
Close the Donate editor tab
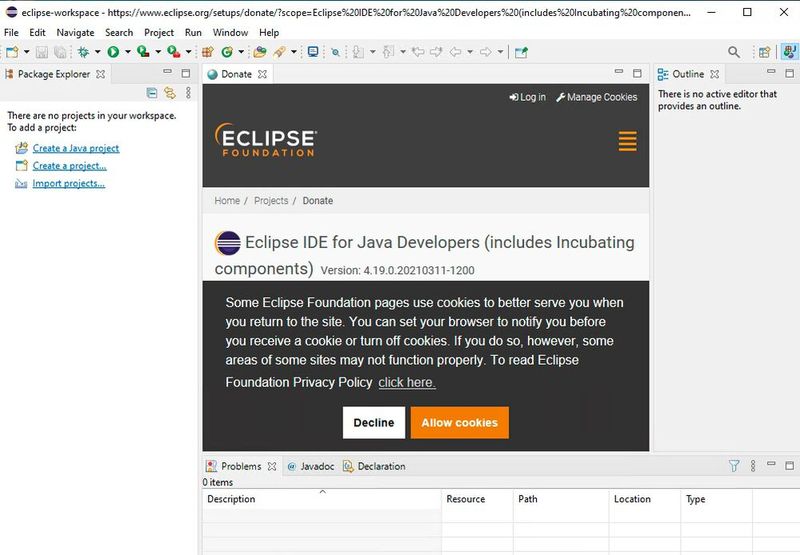[262, 74]
